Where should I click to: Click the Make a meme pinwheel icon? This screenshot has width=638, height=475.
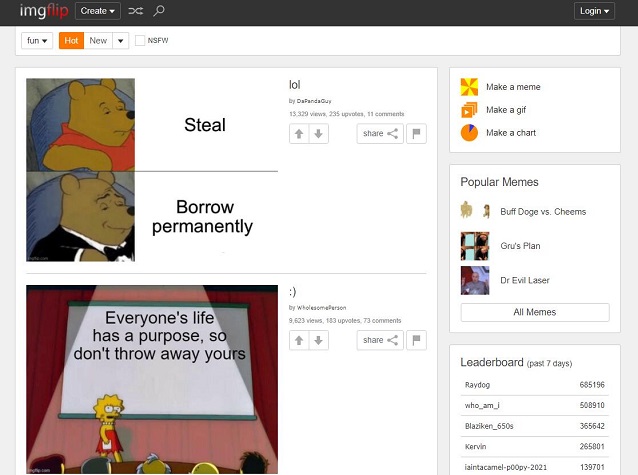[469, 87]
